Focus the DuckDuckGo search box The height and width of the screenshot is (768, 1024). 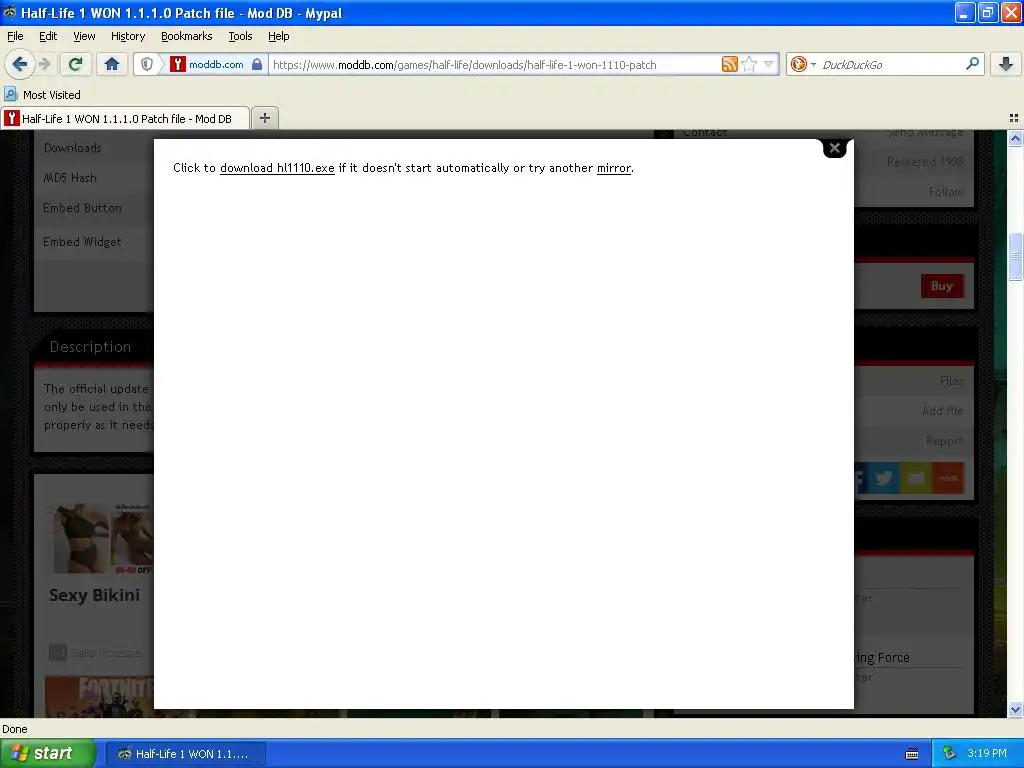click(x=891, y=64)
